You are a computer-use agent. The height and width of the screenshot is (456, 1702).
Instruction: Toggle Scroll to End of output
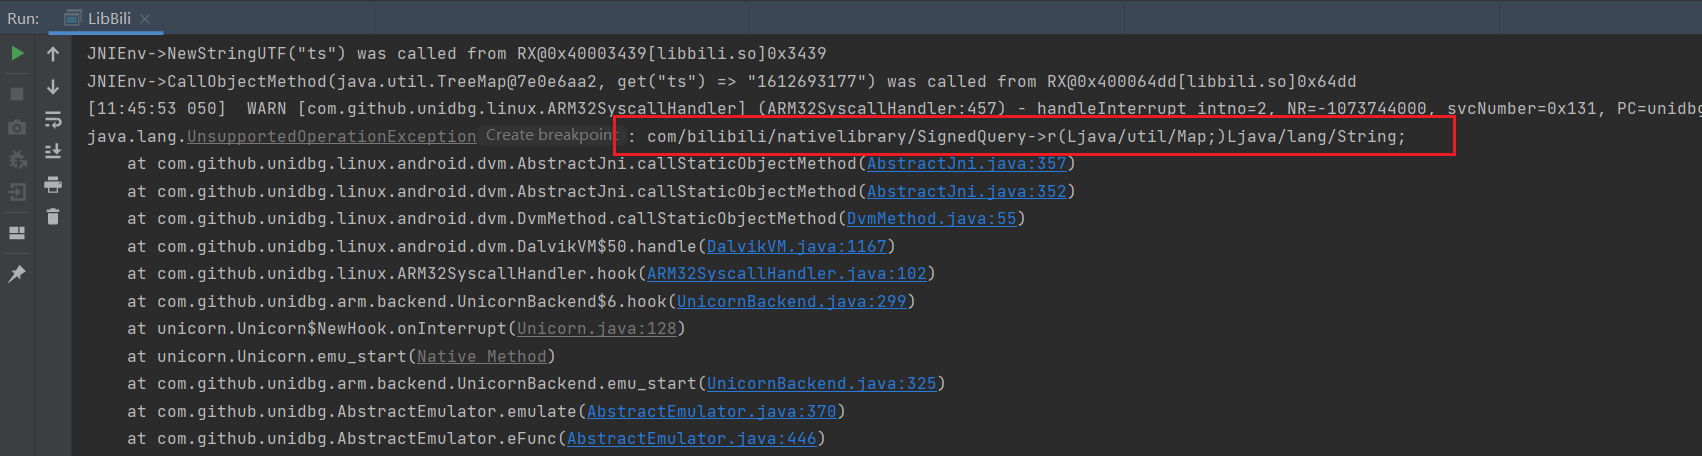tap(53, 152)
